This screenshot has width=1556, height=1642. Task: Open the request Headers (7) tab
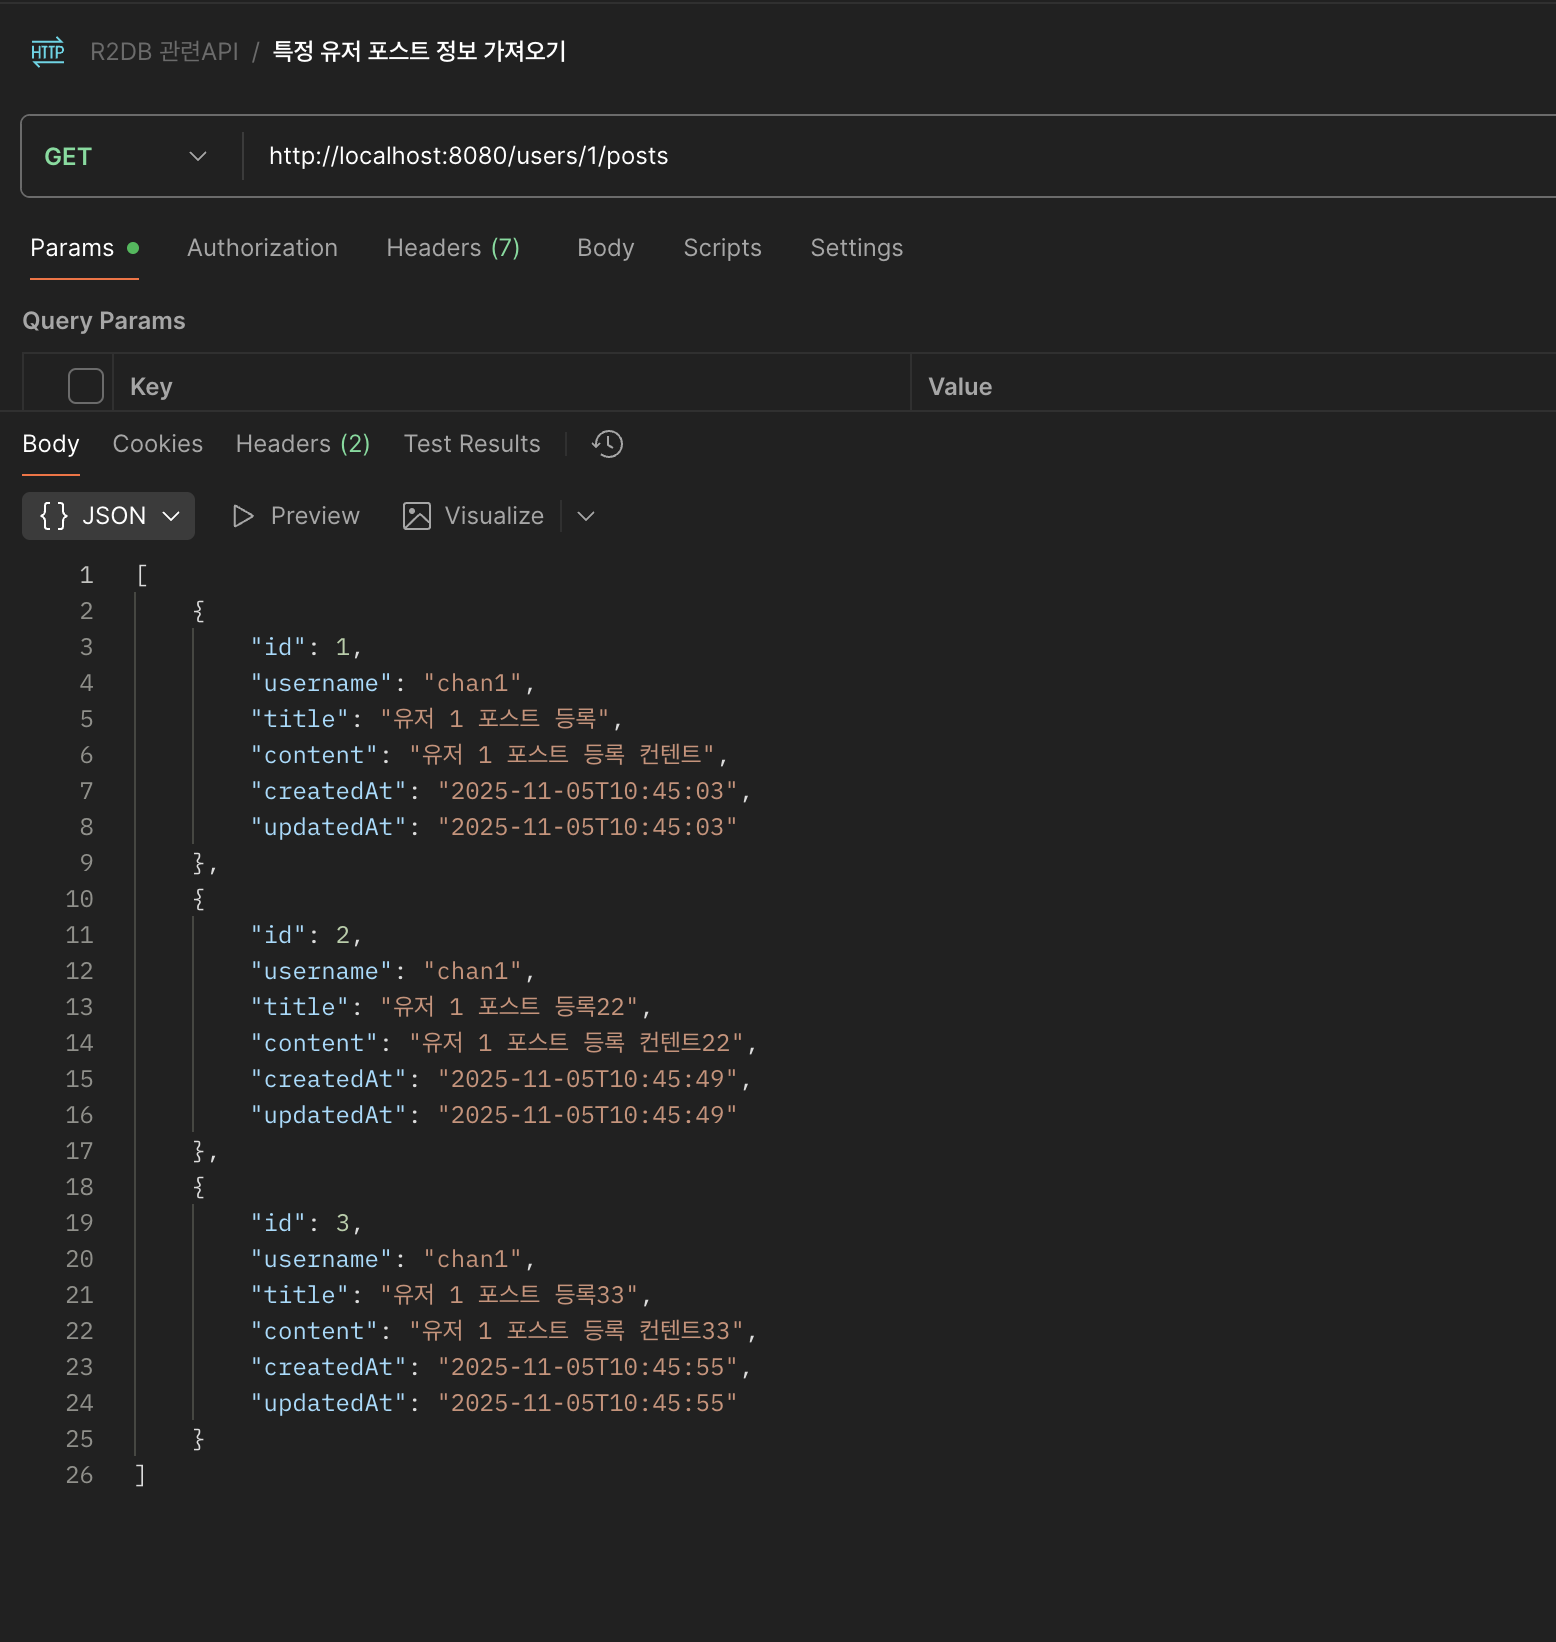453,248
